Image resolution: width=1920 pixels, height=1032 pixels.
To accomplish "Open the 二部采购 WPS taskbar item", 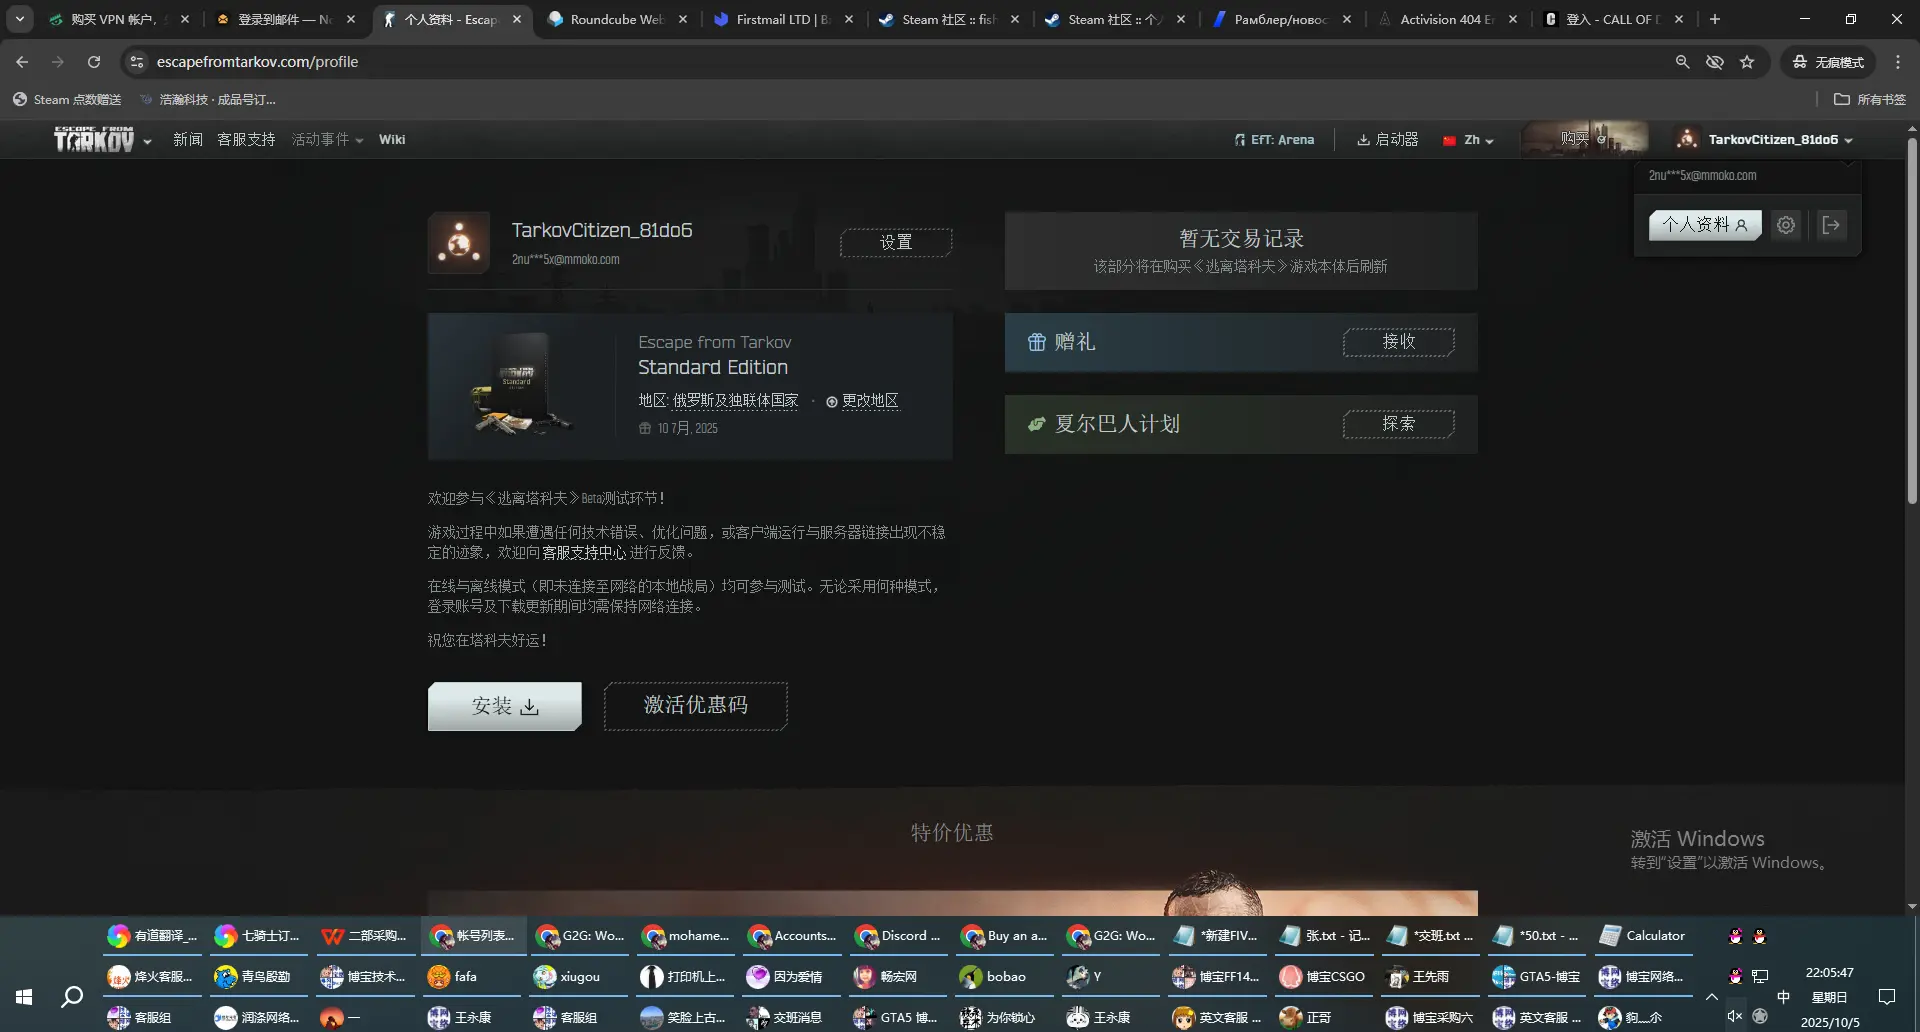I will coord(365,936).
